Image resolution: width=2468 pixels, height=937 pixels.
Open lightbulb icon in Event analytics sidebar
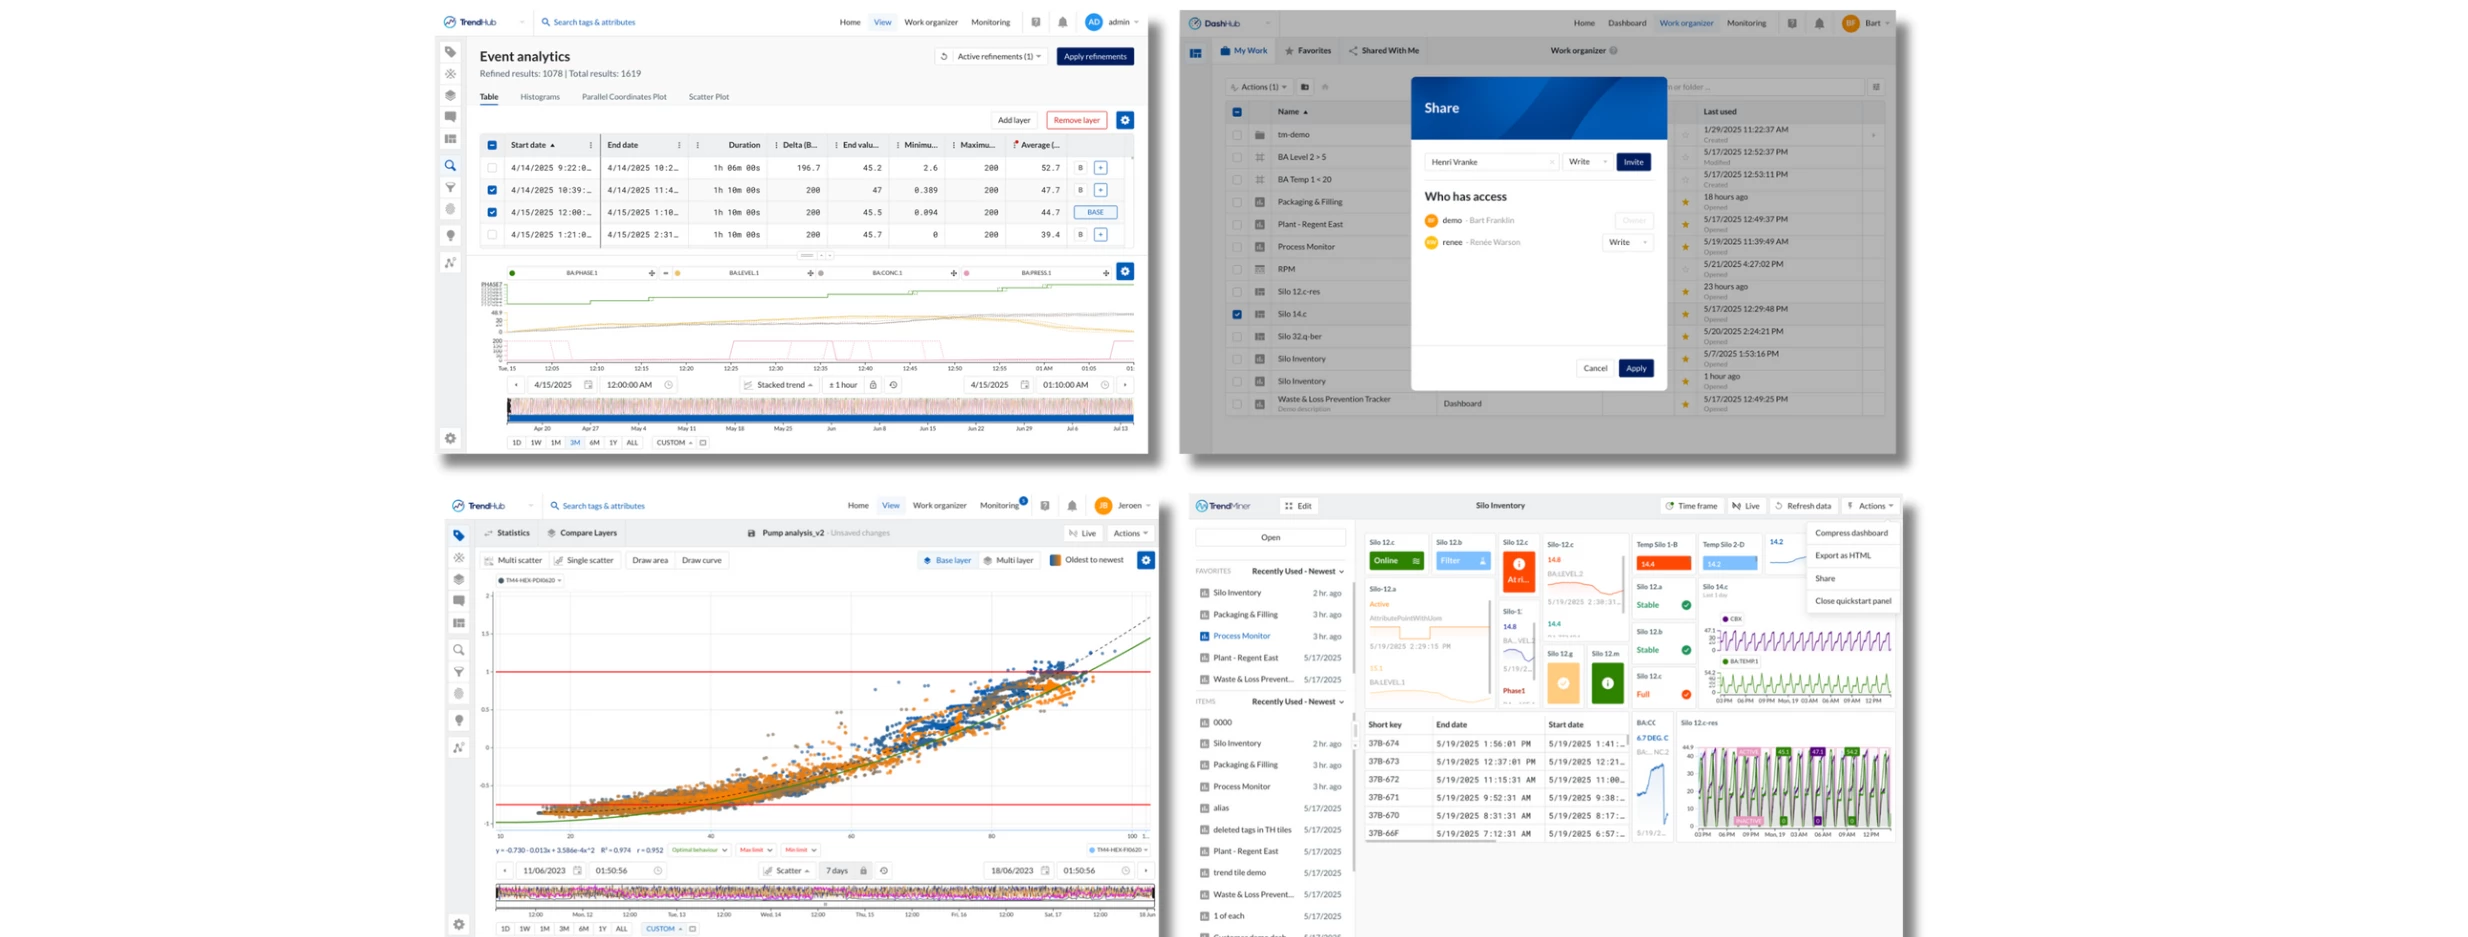(451, 235)
